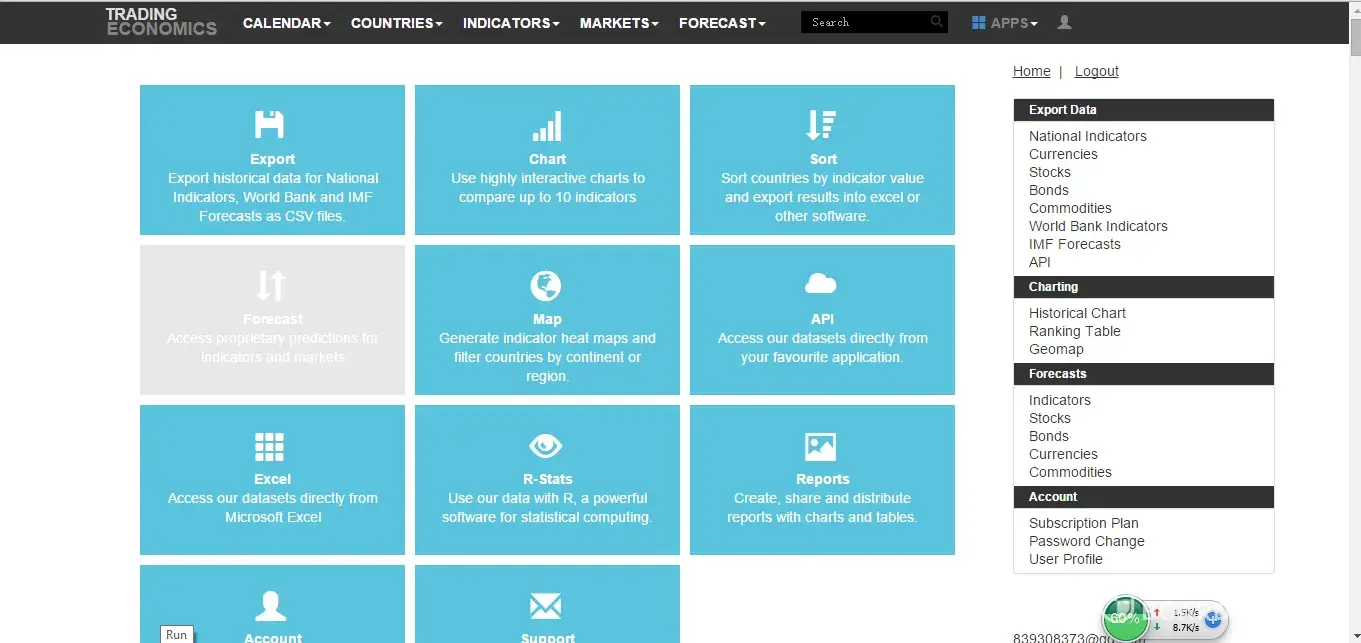The image size is (1361, 643).
Task: Click the API cloud icon
Action: (820, 285)
